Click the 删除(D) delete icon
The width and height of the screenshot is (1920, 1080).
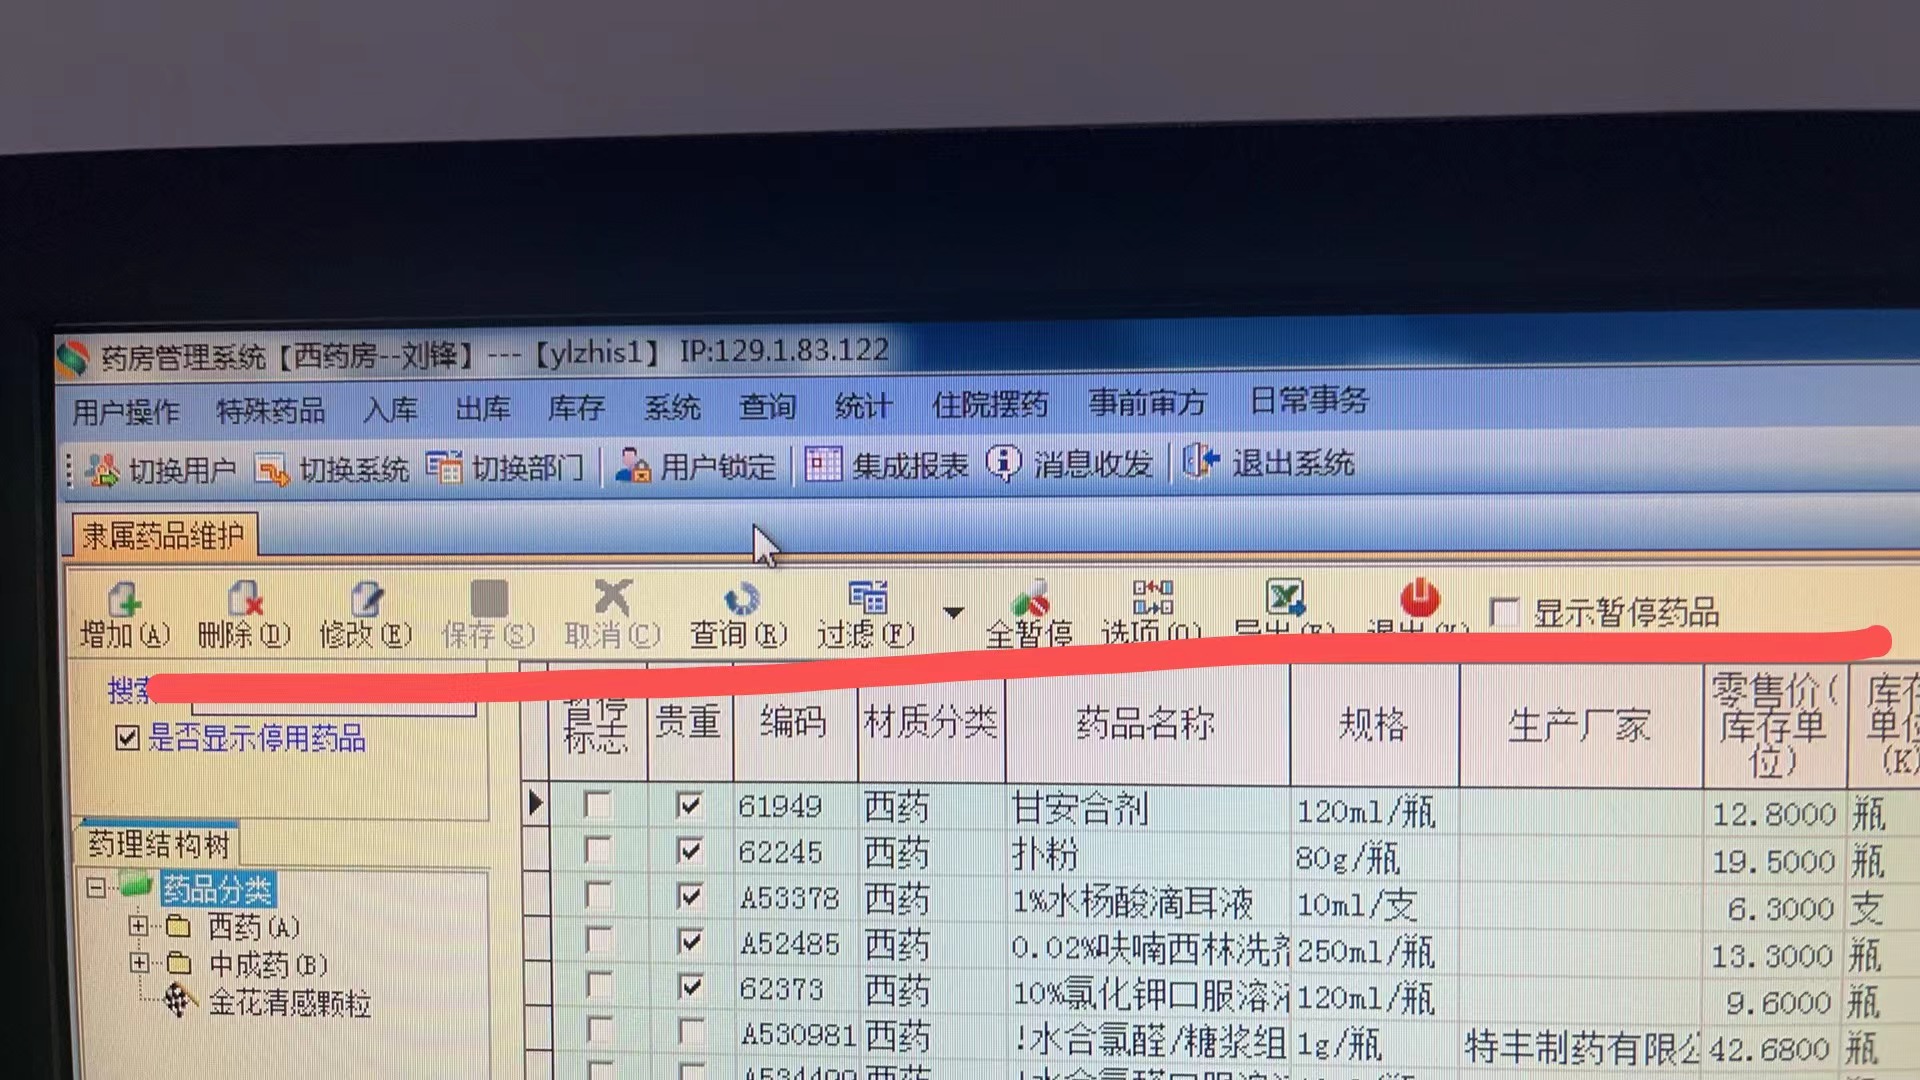pyautogui.click(x=244, y=600)
